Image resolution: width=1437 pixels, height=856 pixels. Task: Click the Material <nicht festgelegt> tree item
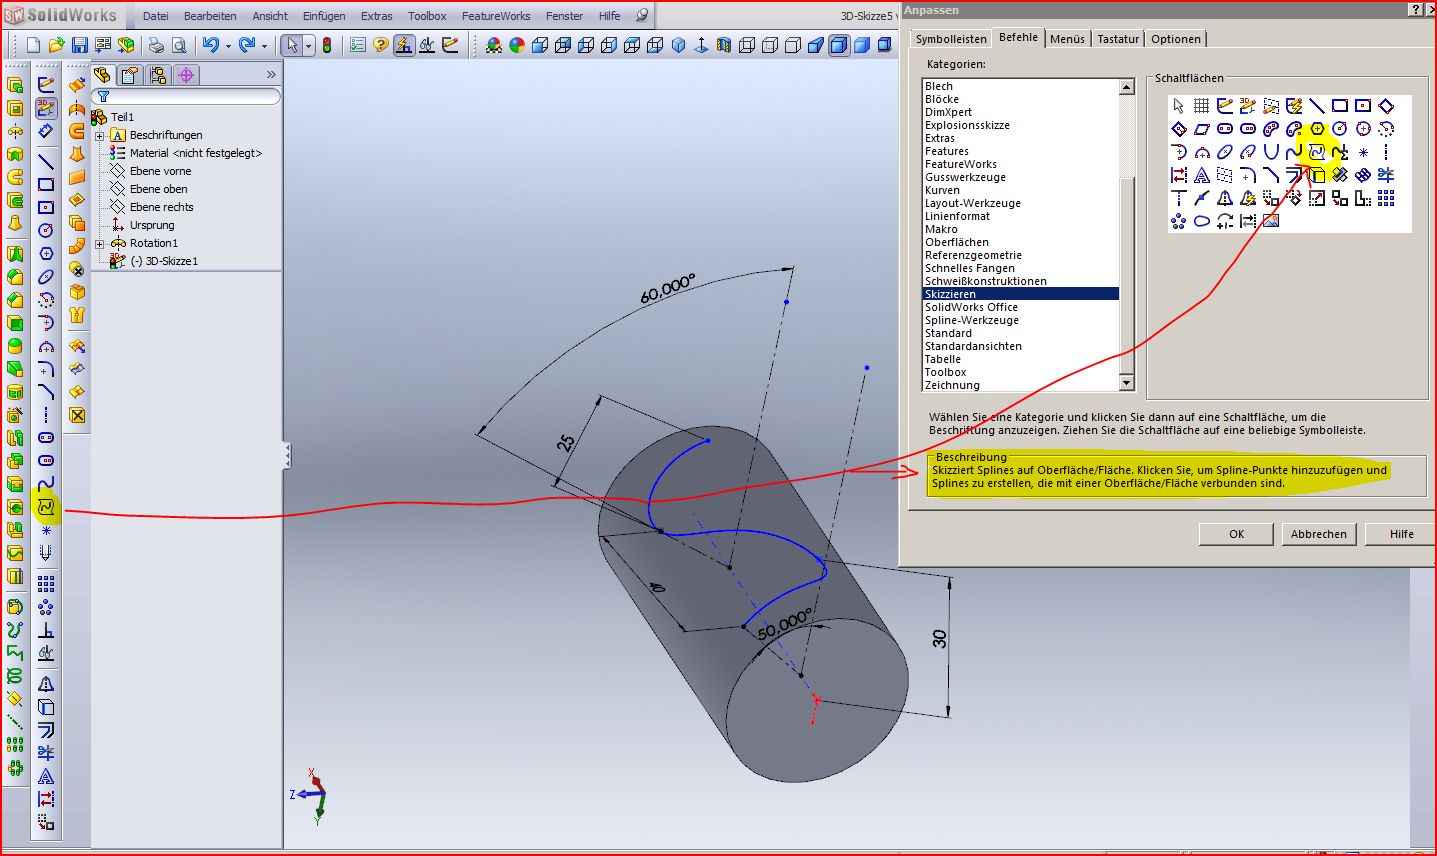195,153
